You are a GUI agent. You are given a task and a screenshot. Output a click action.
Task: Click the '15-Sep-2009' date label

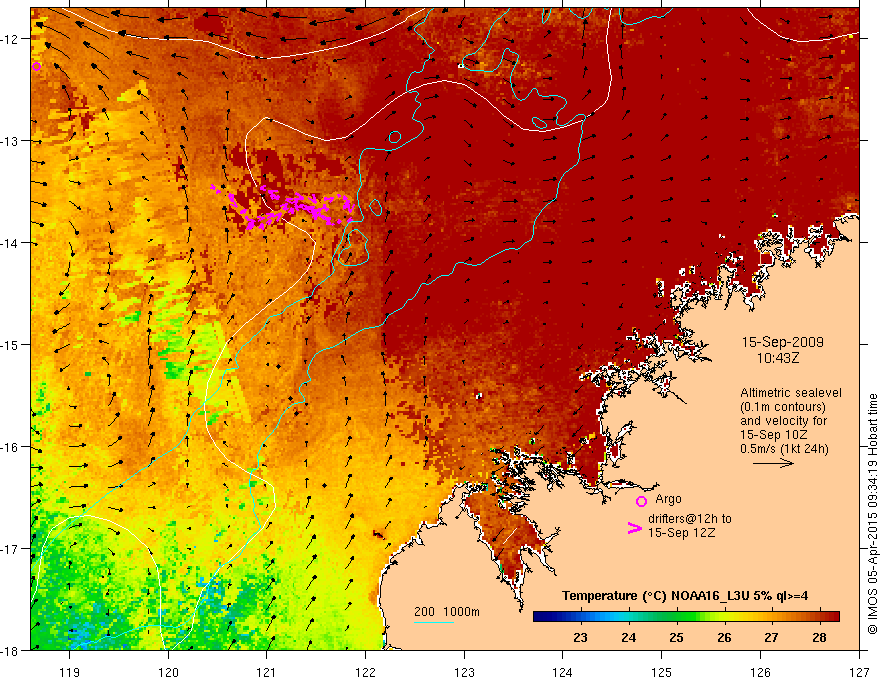pyautogui.click(x=782, y=342)
